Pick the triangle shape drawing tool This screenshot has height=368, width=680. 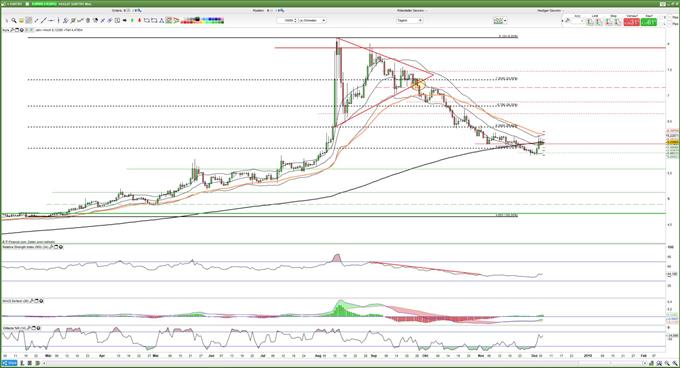(x=162, y=20)
